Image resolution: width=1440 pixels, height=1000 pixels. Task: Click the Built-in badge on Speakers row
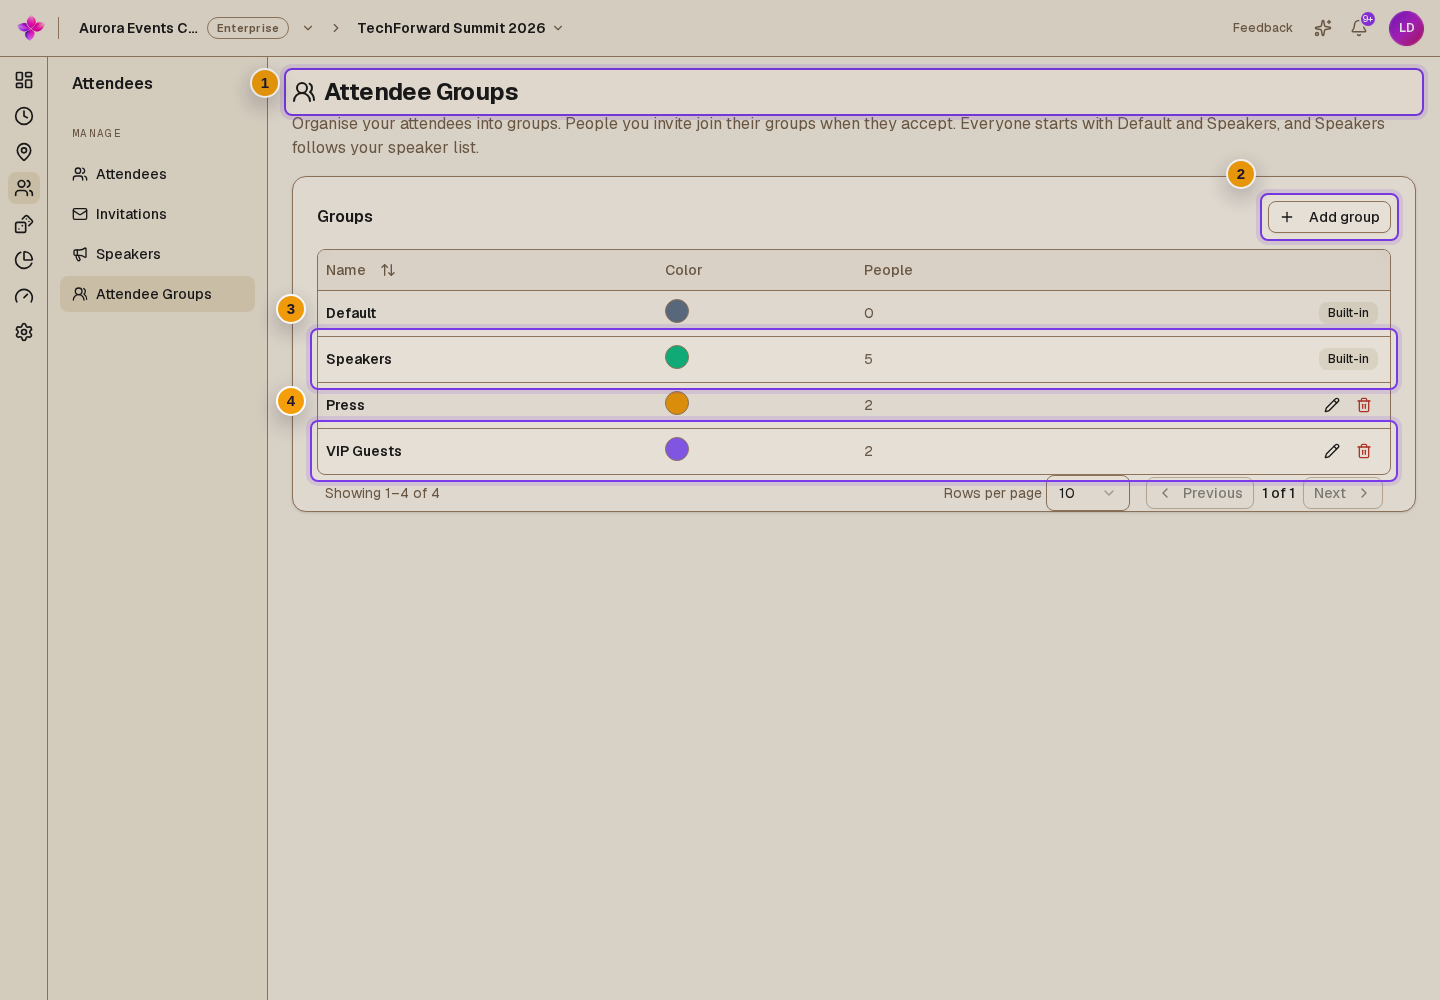[1348, 359]
